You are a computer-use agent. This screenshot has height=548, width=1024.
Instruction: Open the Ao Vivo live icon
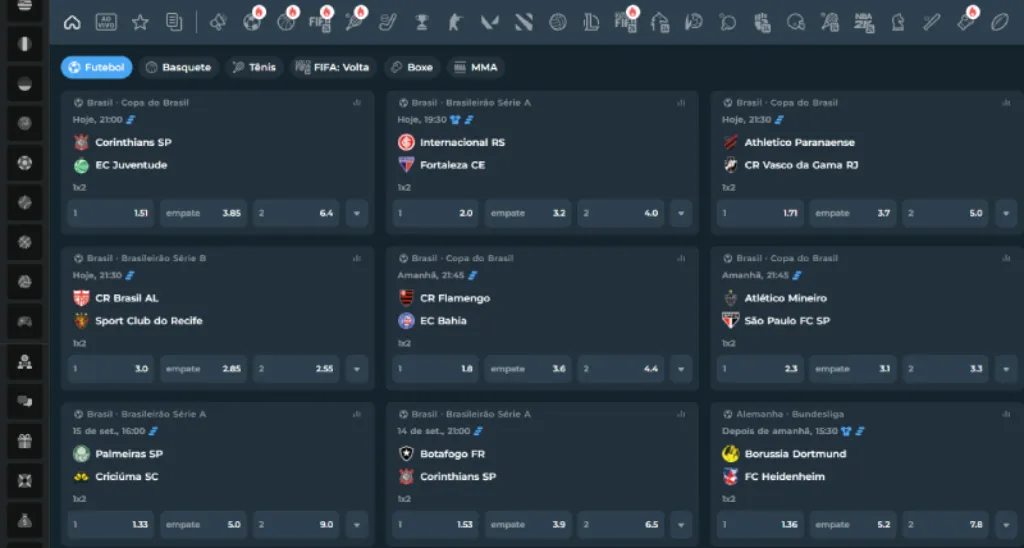point(106,22)
